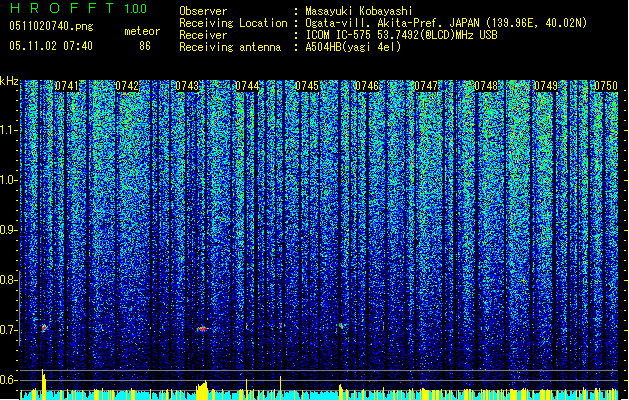Click the 0.7 kHz frequency label
Image resolution: width=629 pixels, height=400 pixels.
8,330
